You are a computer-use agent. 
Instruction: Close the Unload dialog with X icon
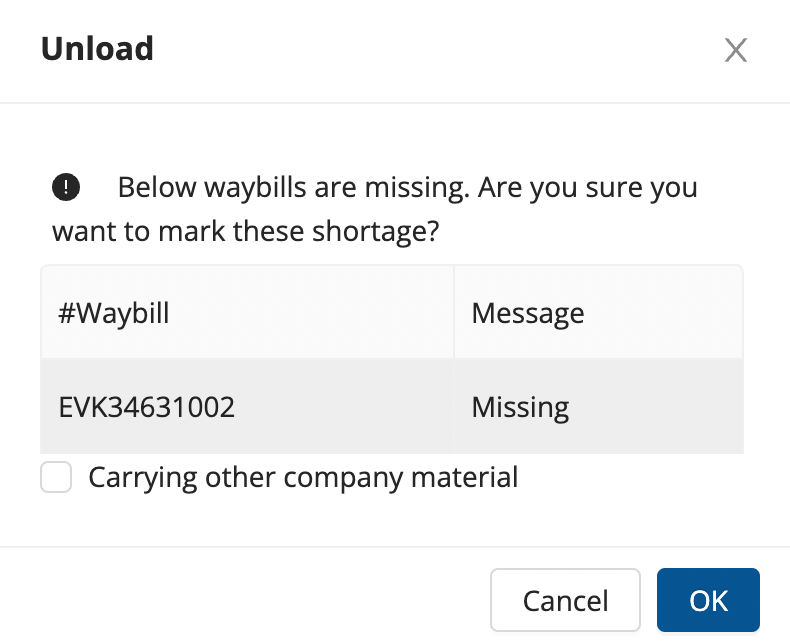[736, 50]
